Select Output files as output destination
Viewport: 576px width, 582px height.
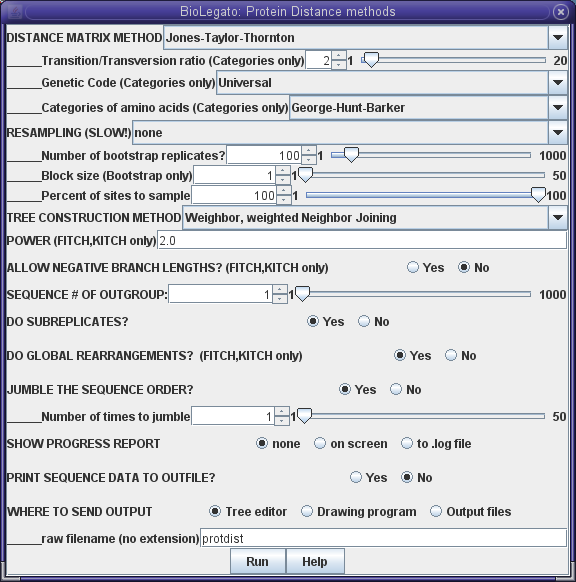(x=471, y=511)
